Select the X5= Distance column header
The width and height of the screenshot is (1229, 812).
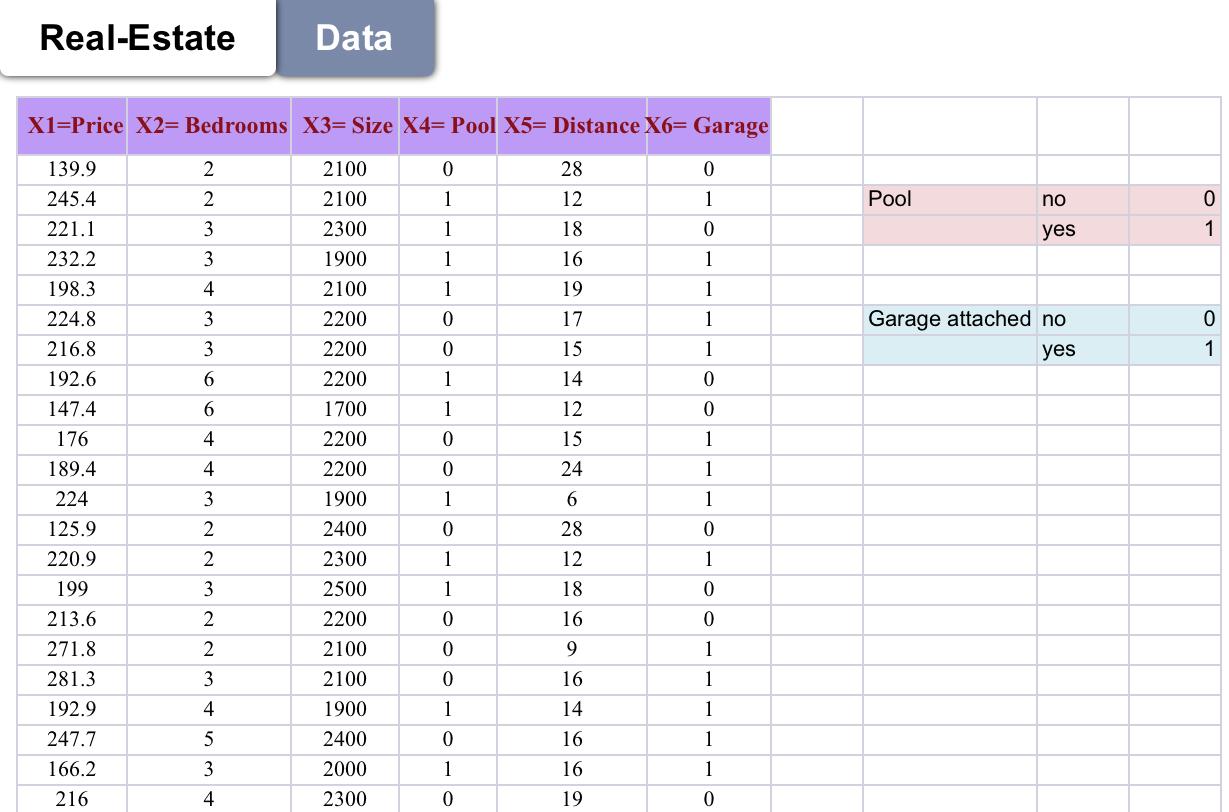coord(573,126)
